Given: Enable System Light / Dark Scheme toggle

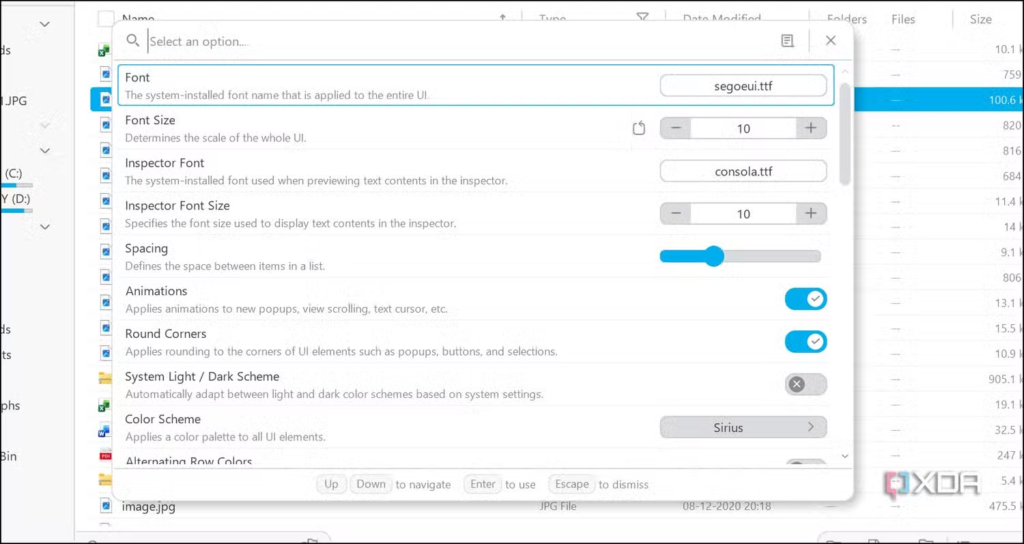Looking at the screenshot, I should 805,384.
